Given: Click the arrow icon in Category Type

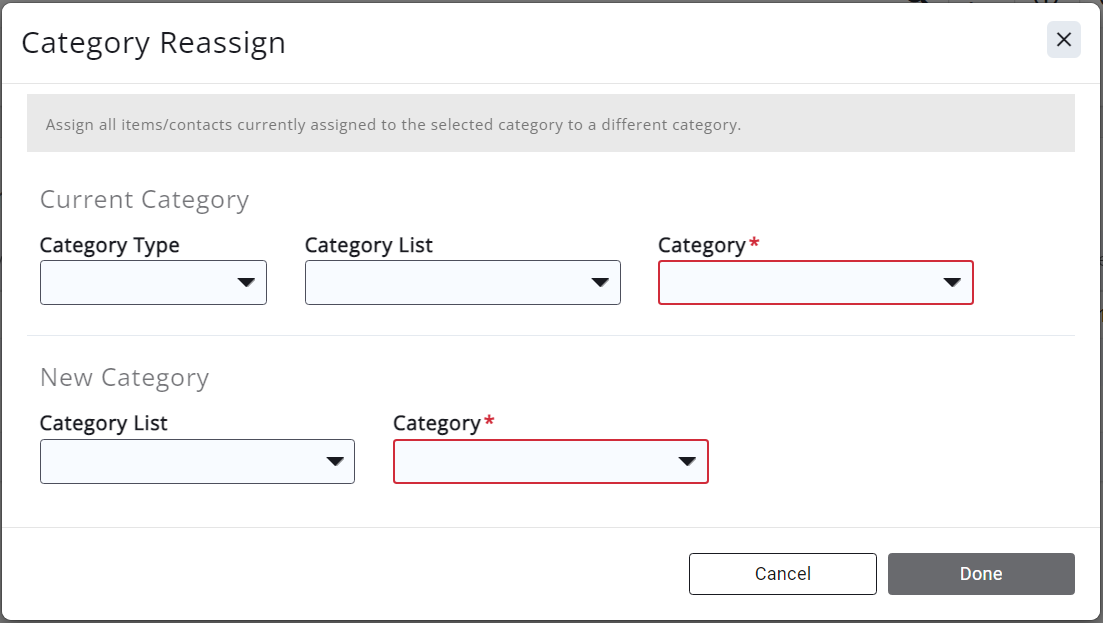Looking at the screenshot, I should (247, 283).
